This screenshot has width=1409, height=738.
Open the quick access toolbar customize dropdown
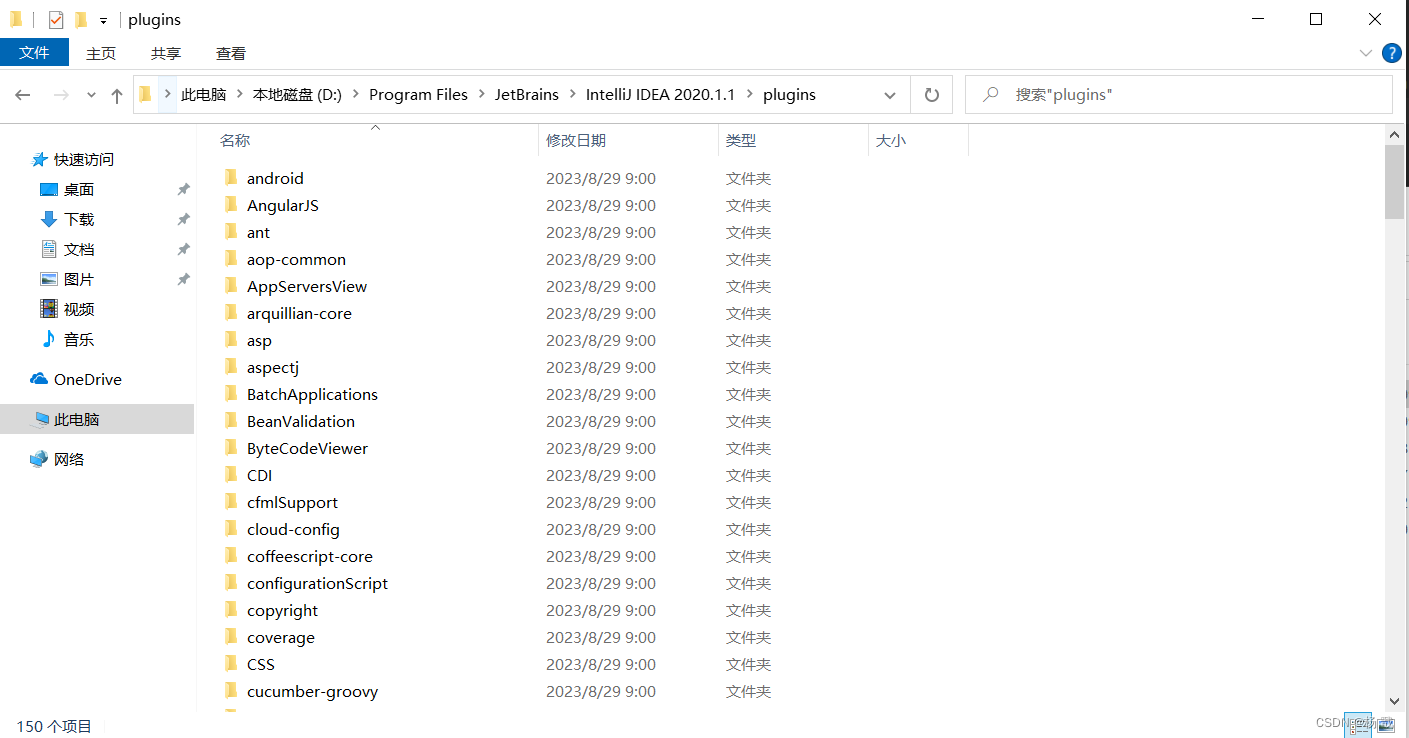(103, 20)
